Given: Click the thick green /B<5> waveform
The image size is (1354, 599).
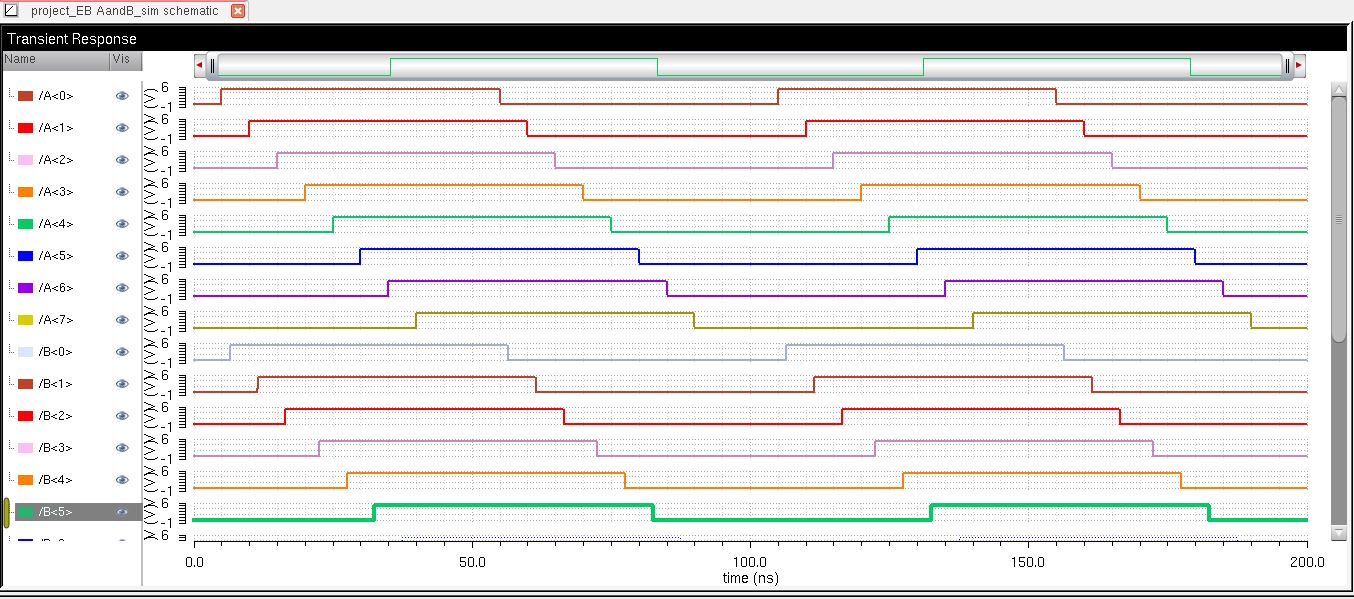Looking at the screenshot, I should tap(750, 512).
